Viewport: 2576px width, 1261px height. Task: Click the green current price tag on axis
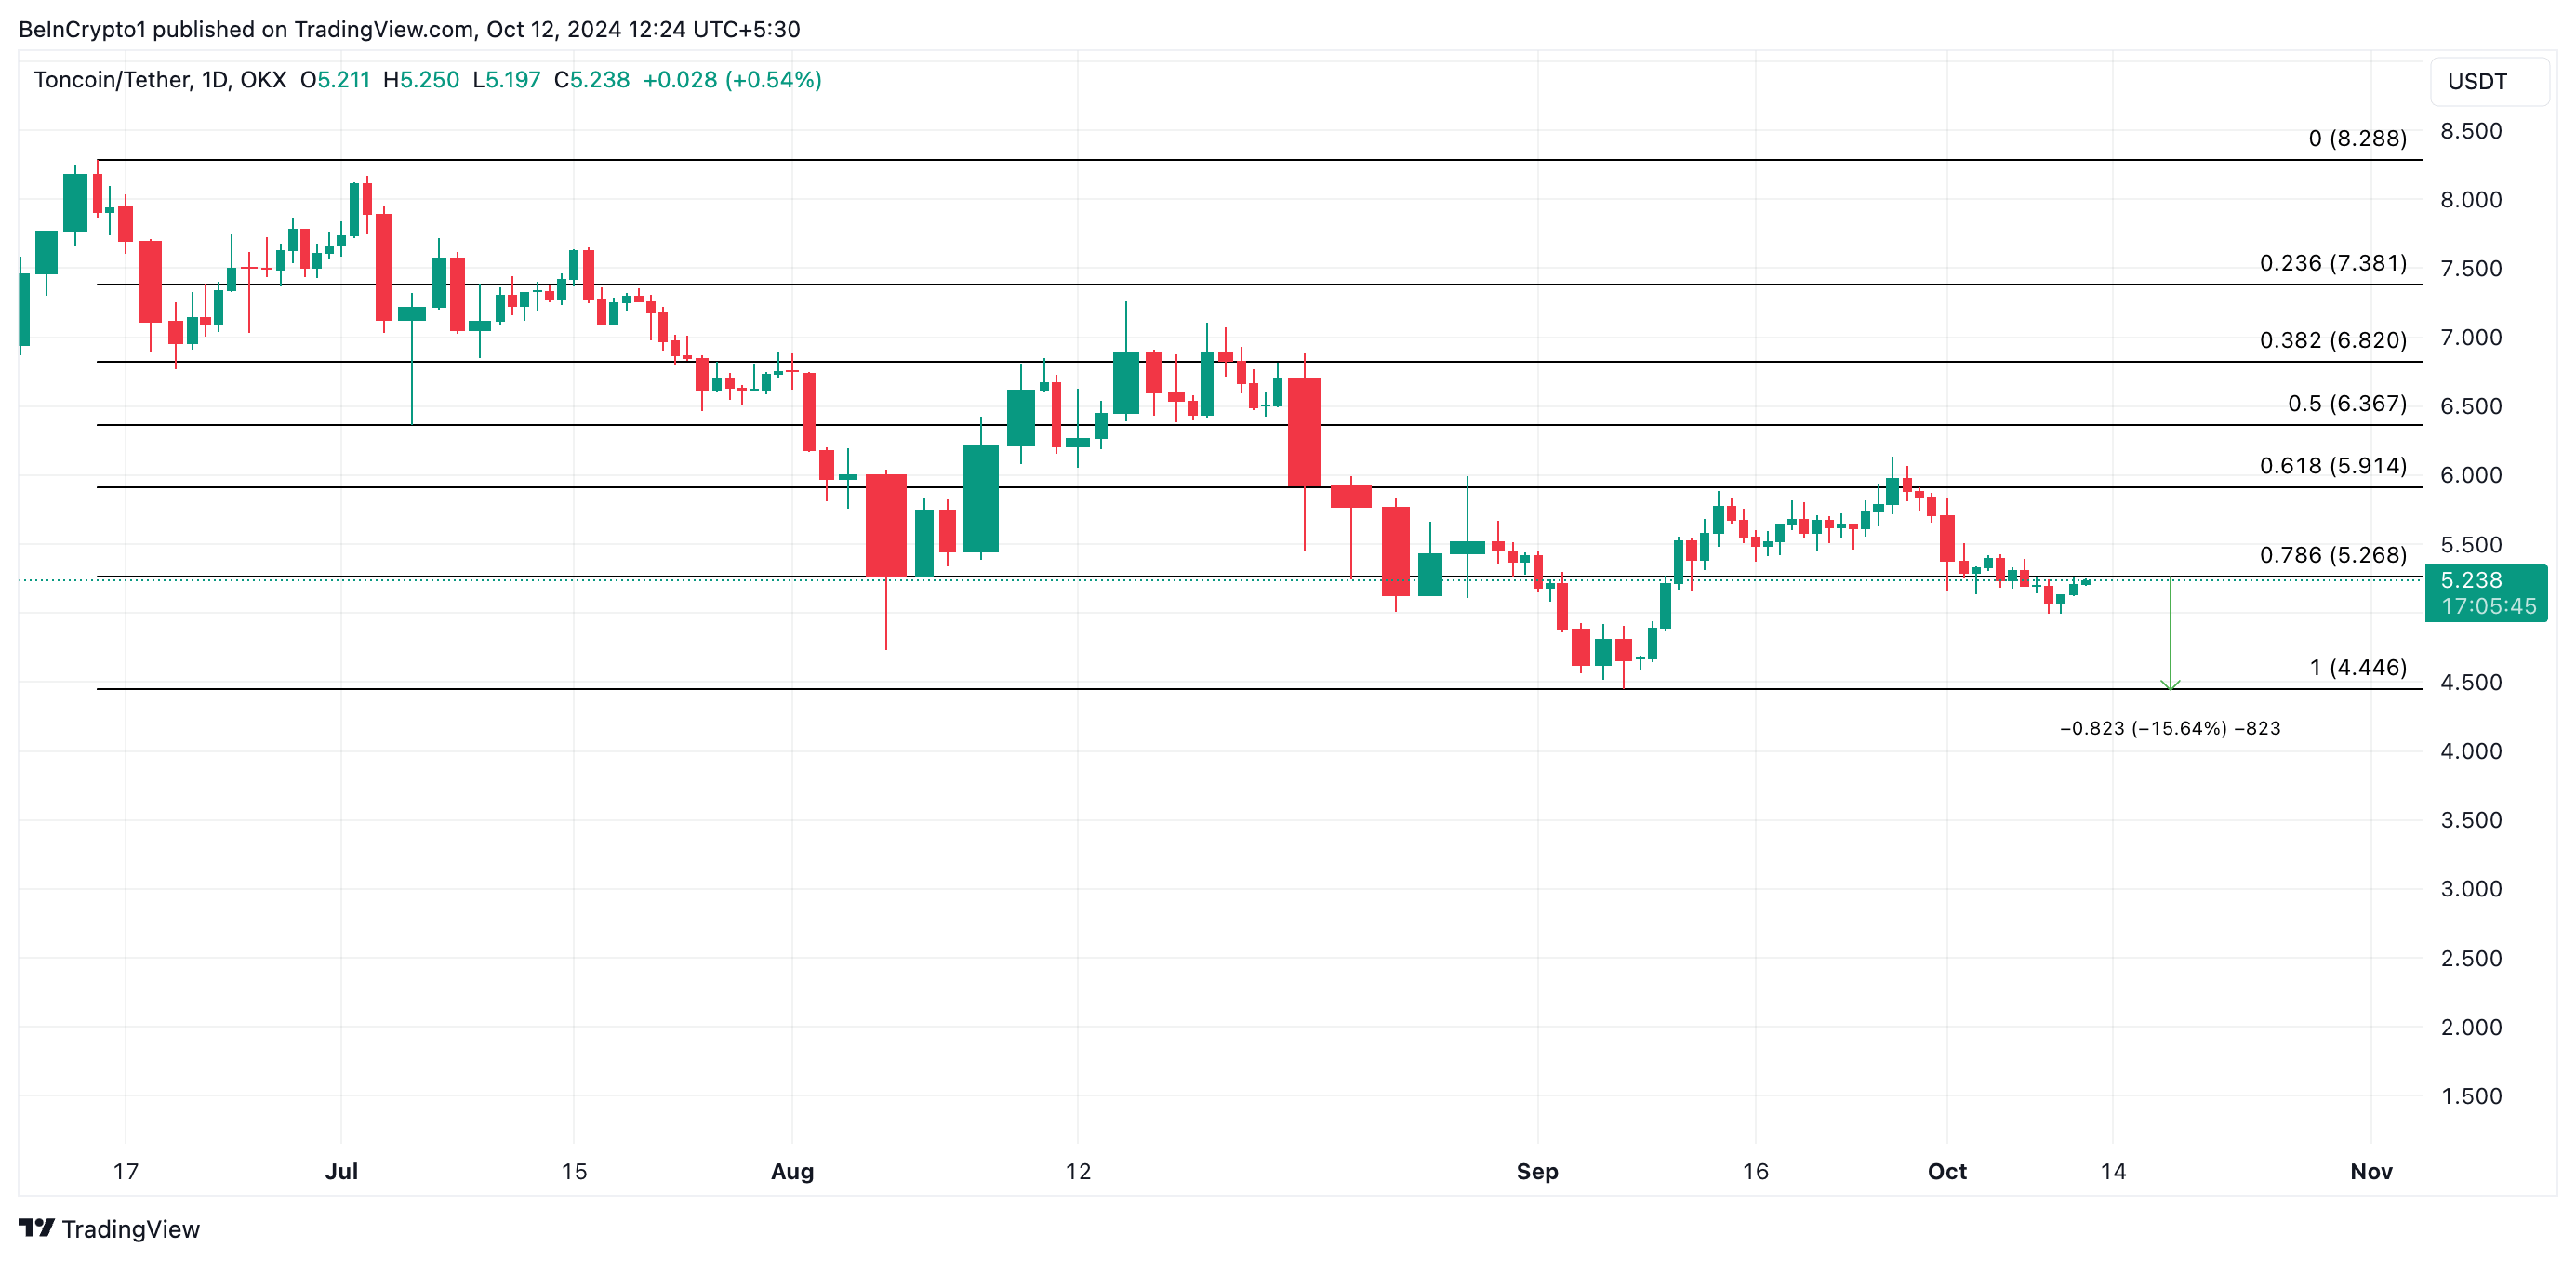tap(2486, 593)
